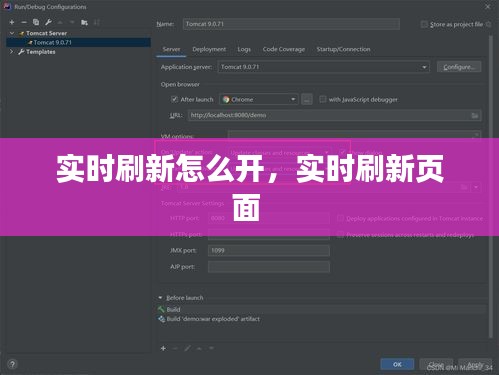The height and width of the screenshot is (375, 499).
Task: Switch to the Deployment tab
Action: click(x=209, y=49)
